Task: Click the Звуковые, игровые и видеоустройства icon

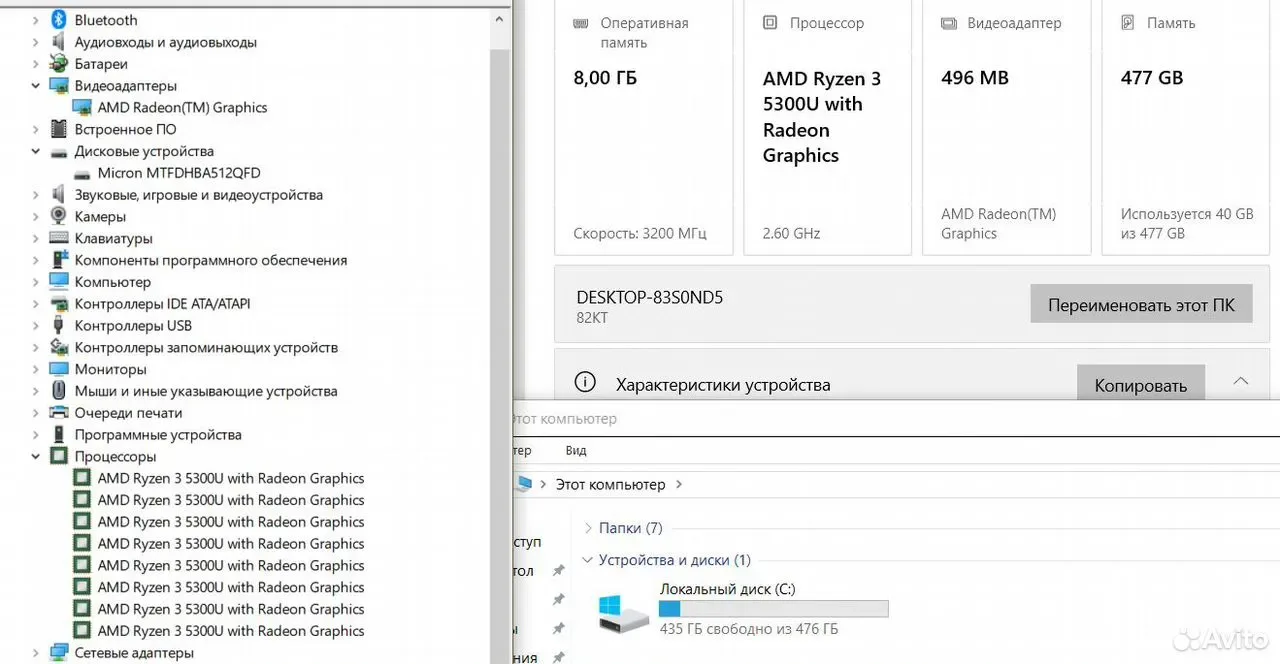Action: [58, 195]
